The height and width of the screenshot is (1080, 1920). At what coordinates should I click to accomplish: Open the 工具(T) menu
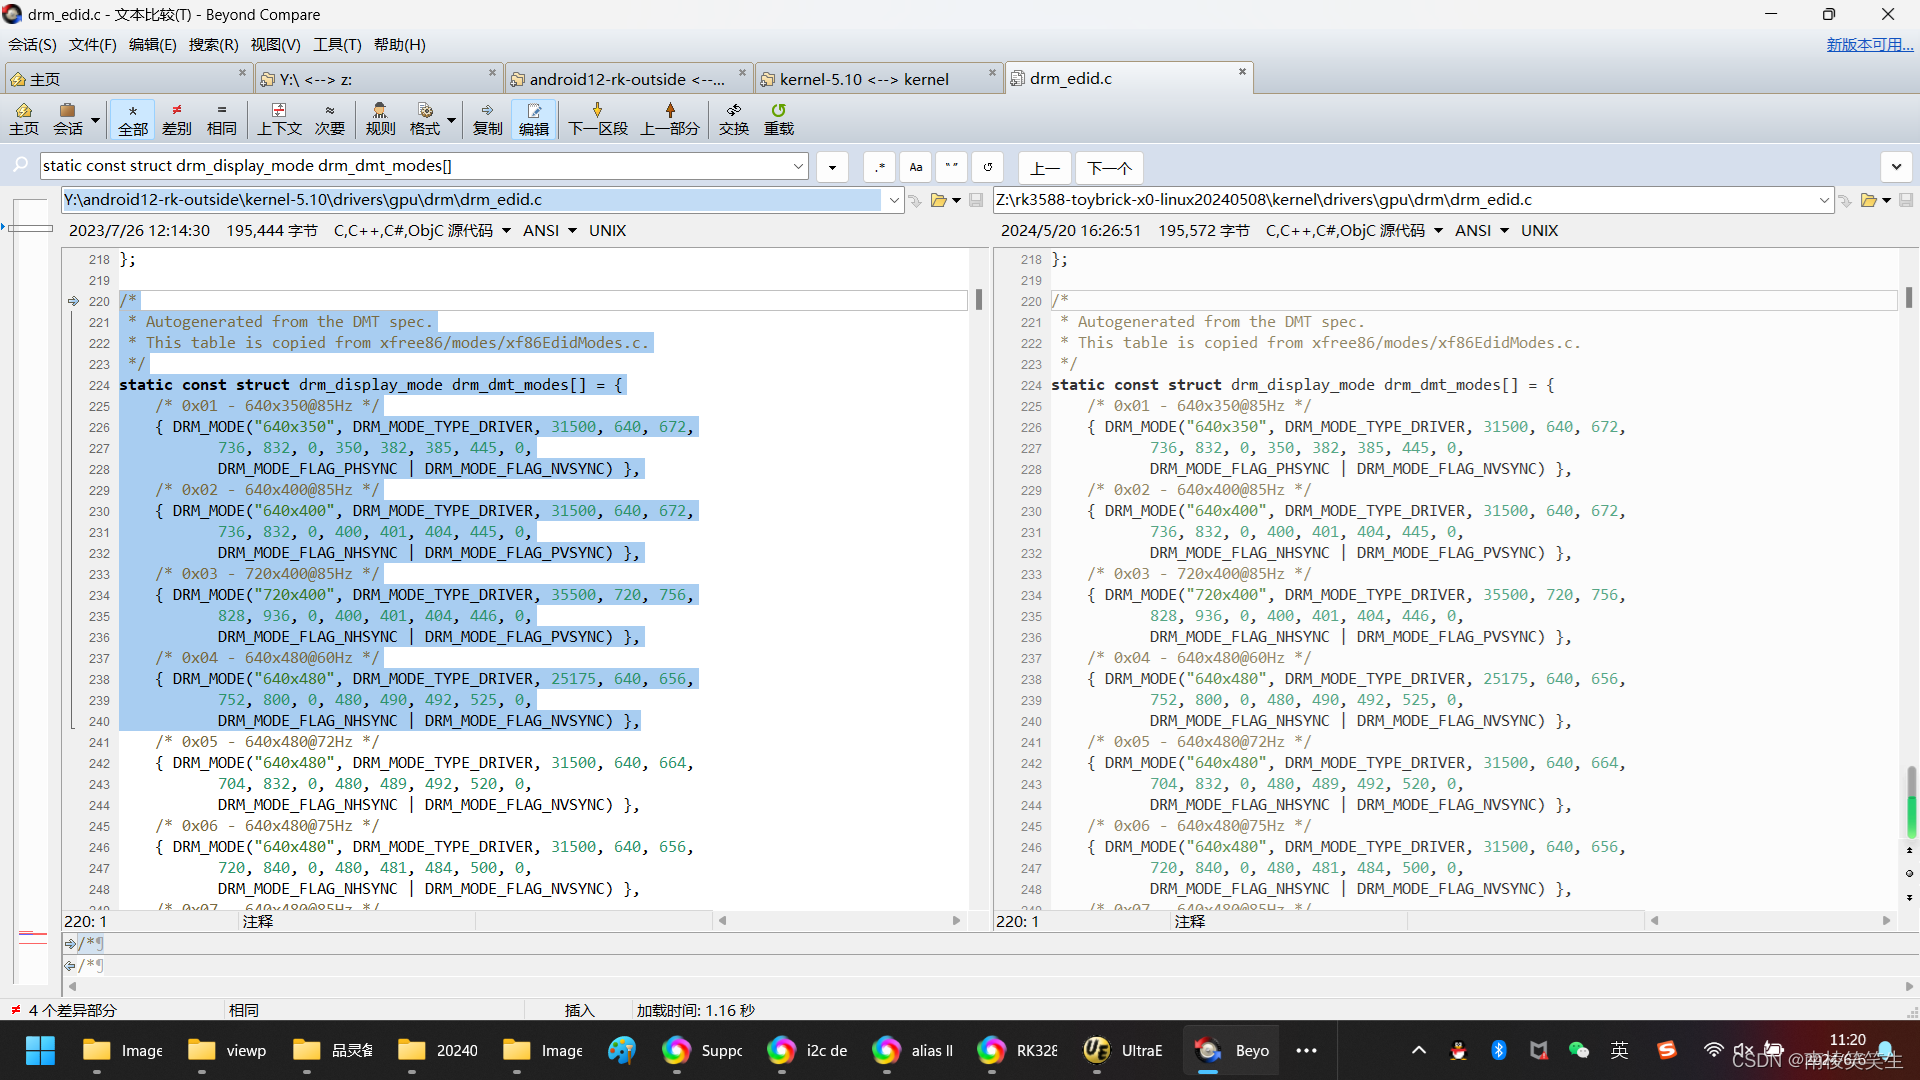(x=337, y=44)
